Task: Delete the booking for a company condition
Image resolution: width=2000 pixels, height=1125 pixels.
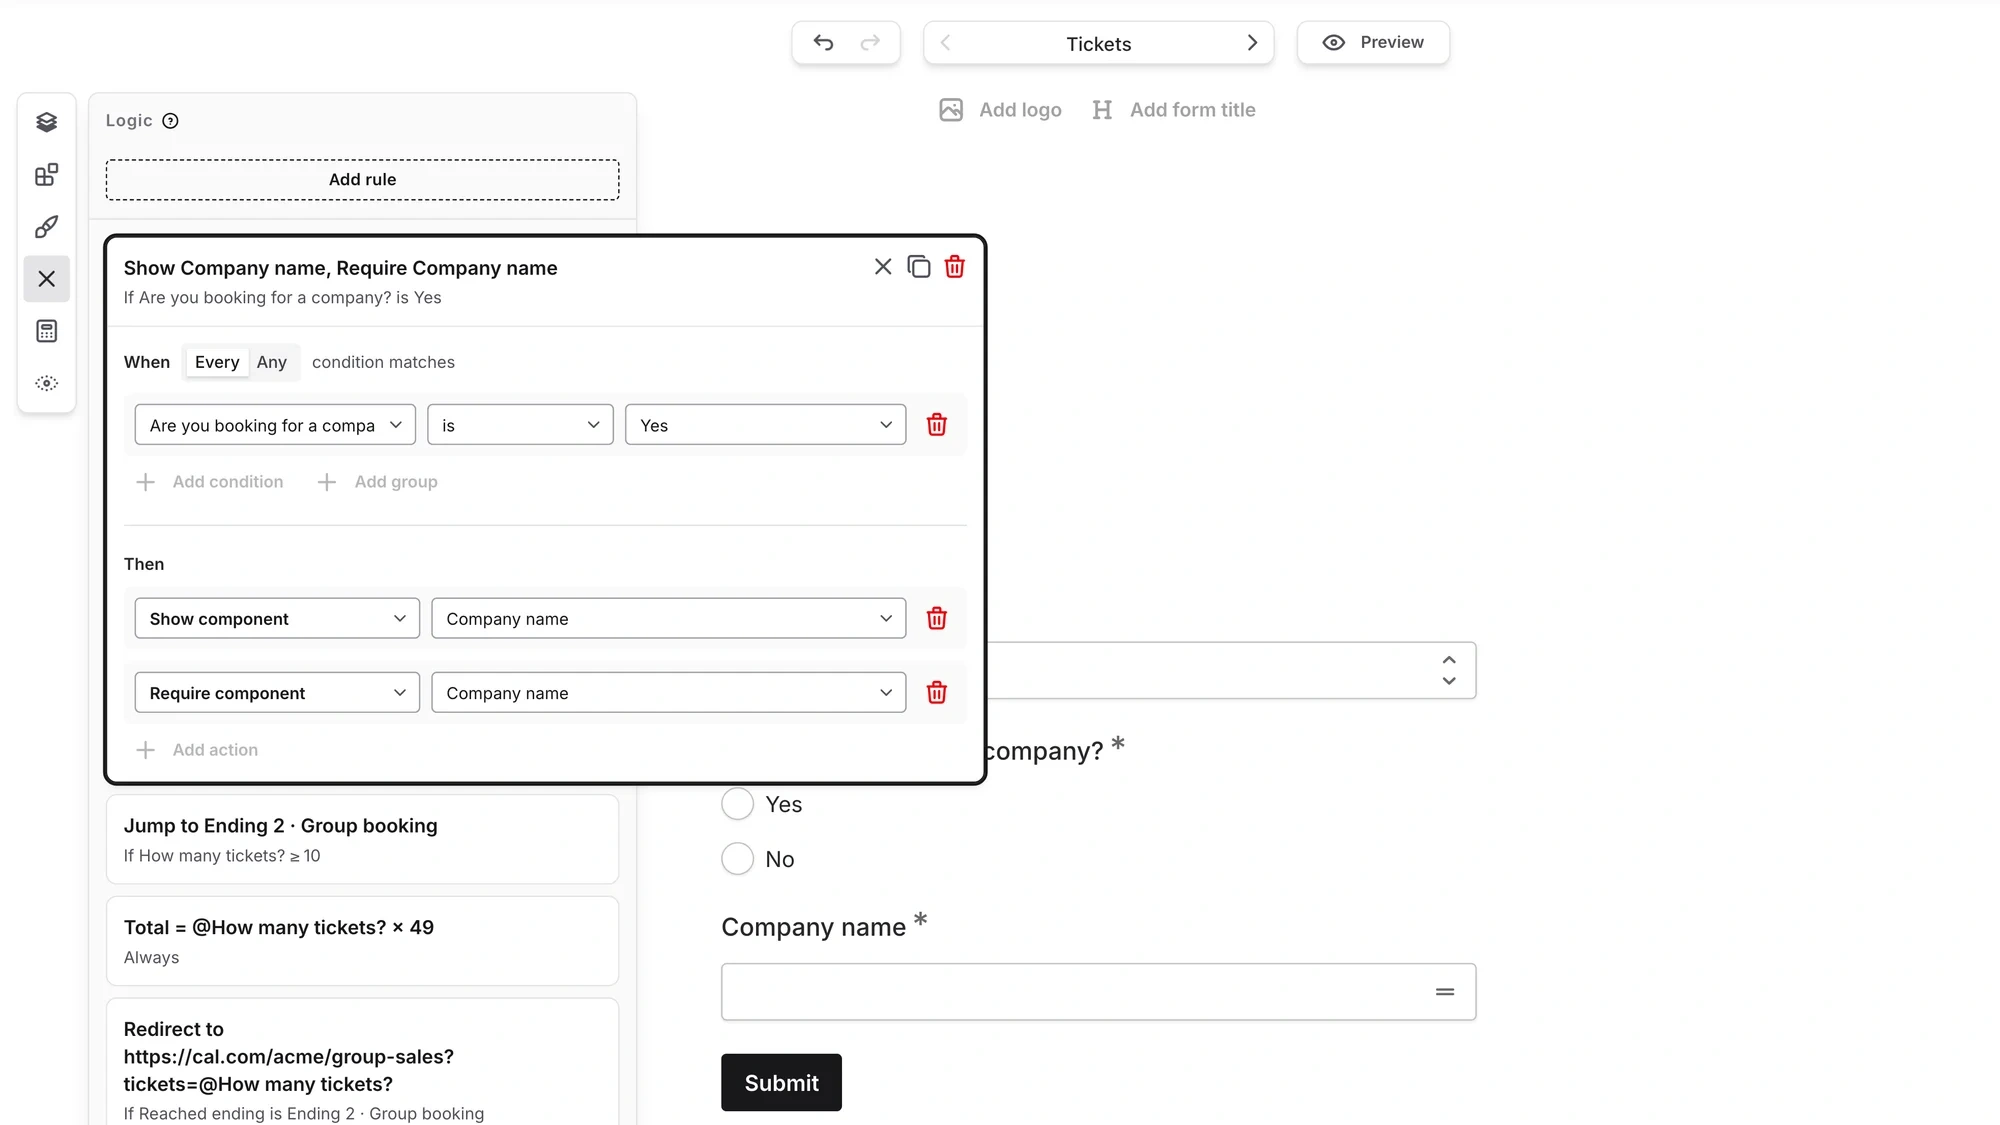Action: [937, 425]
